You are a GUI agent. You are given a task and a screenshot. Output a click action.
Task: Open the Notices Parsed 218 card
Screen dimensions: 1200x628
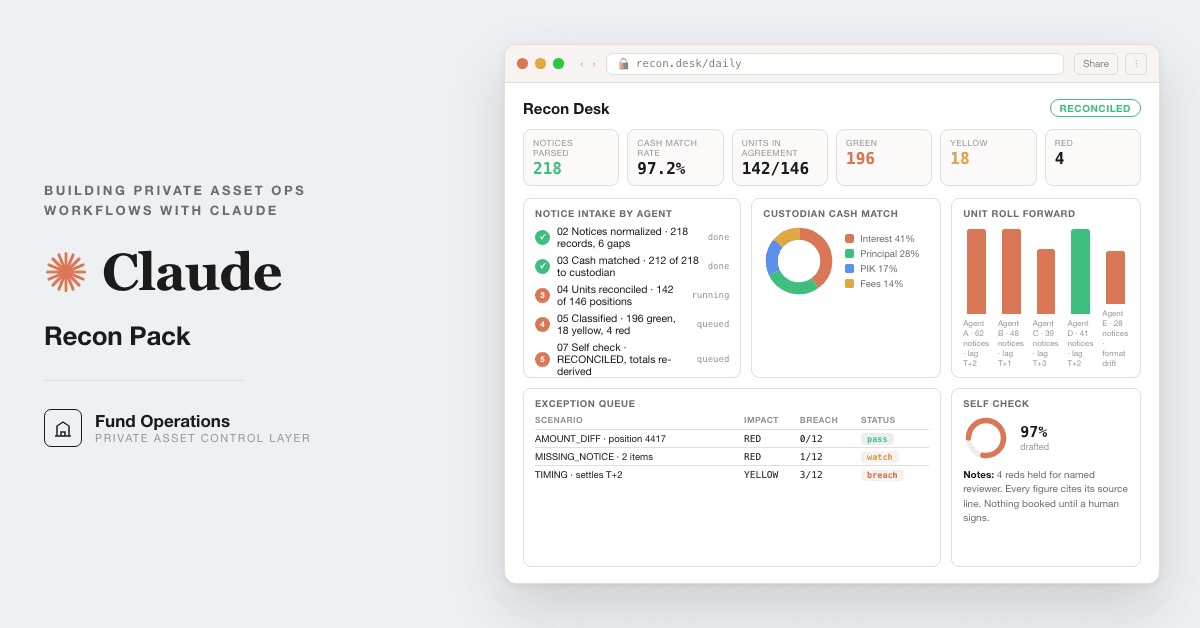tap(571, 158)
